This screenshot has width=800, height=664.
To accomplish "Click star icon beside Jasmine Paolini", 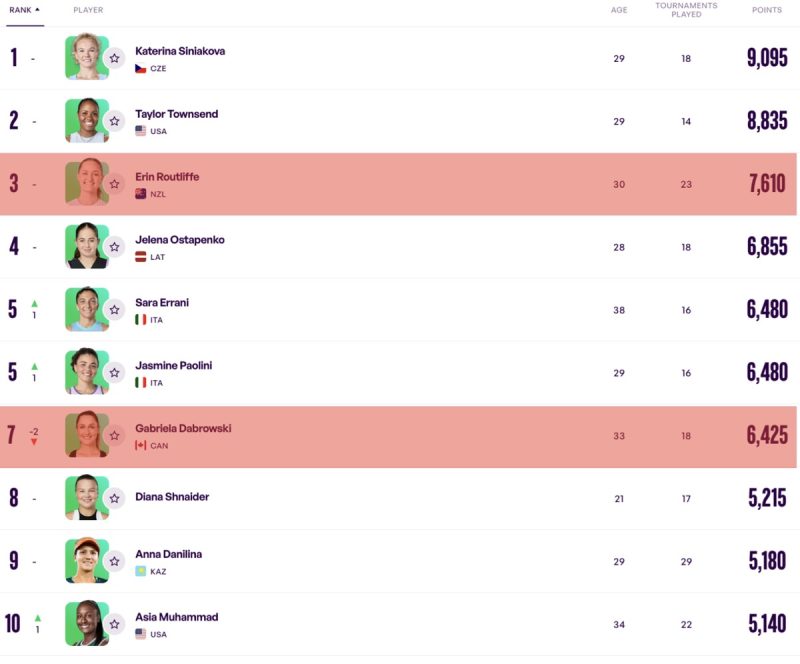I will [114, 373].
